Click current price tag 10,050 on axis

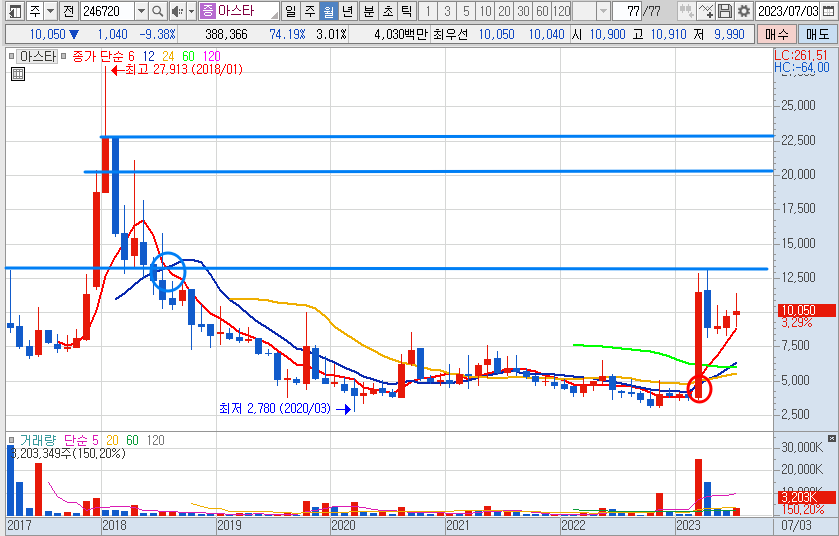pos(805,310)
